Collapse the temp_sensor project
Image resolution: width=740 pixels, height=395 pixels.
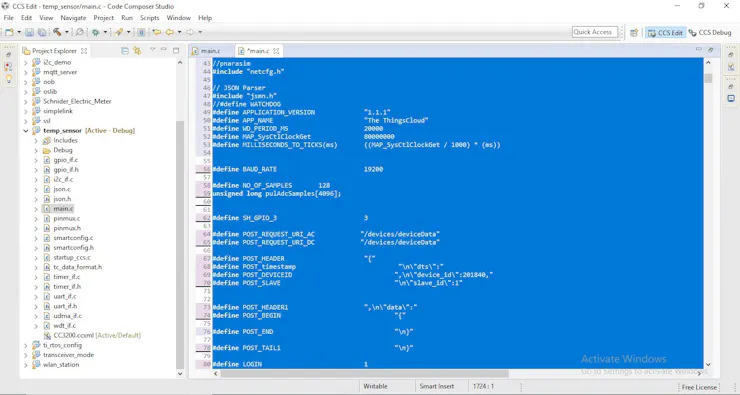tap(26, 131)
